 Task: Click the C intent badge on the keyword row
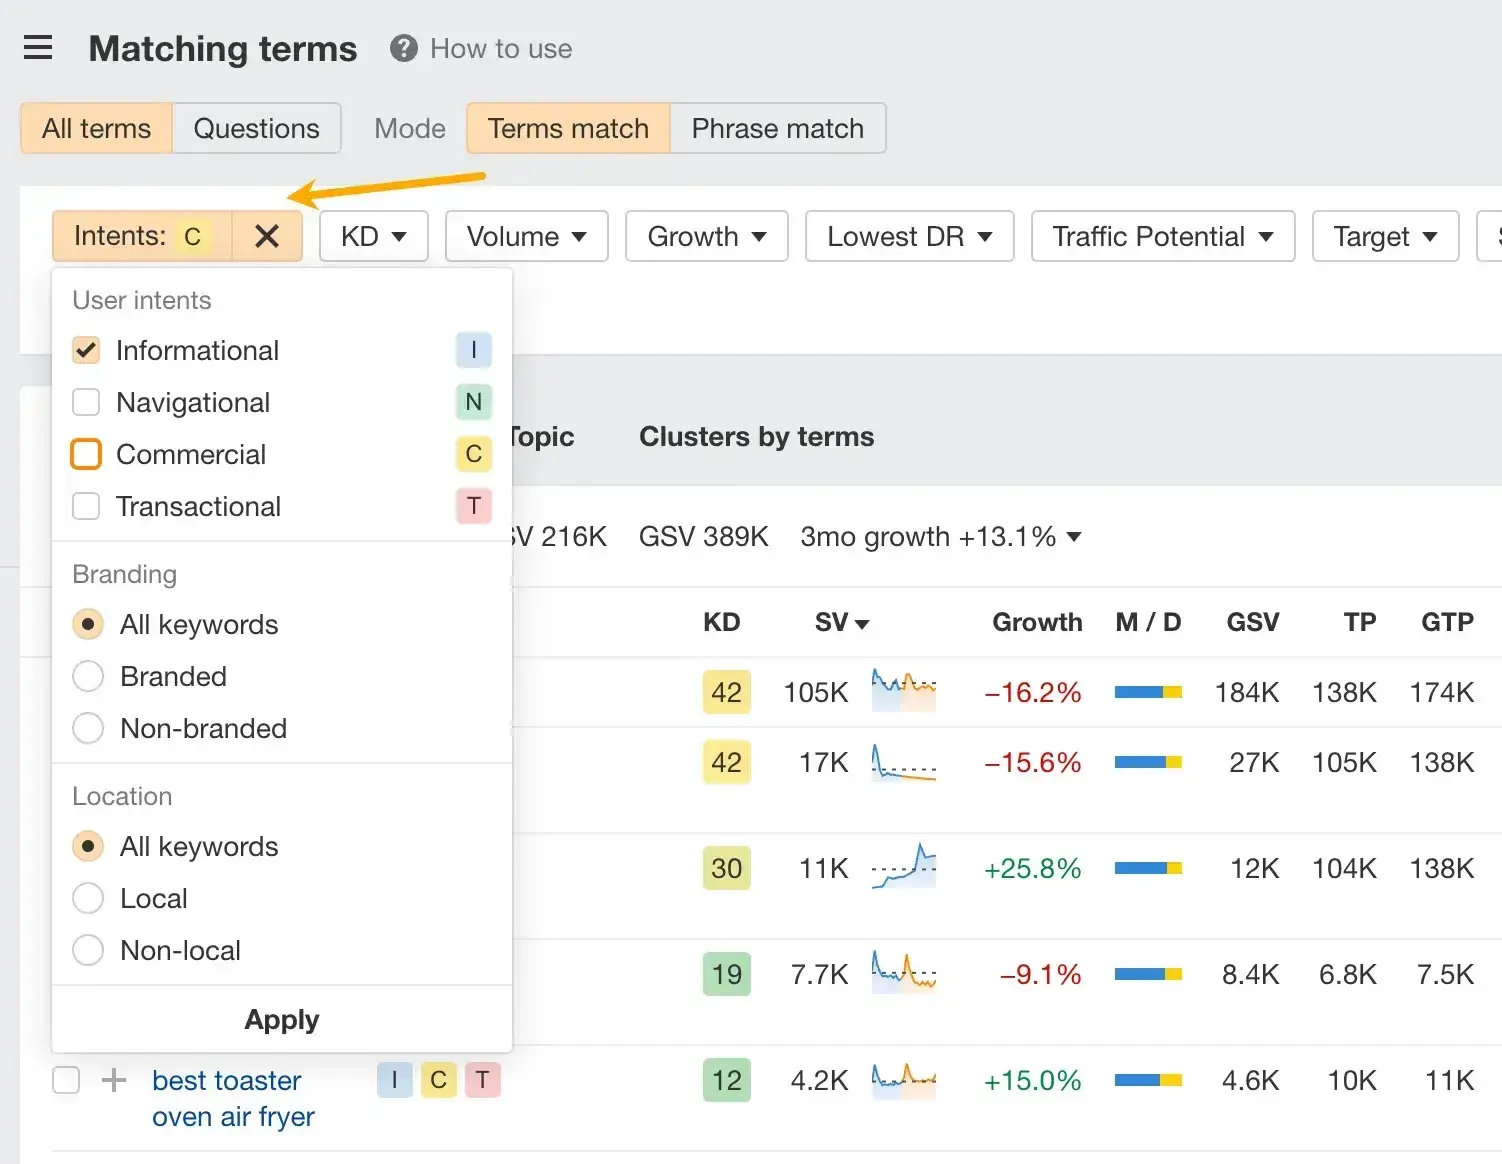[438, 1080]
